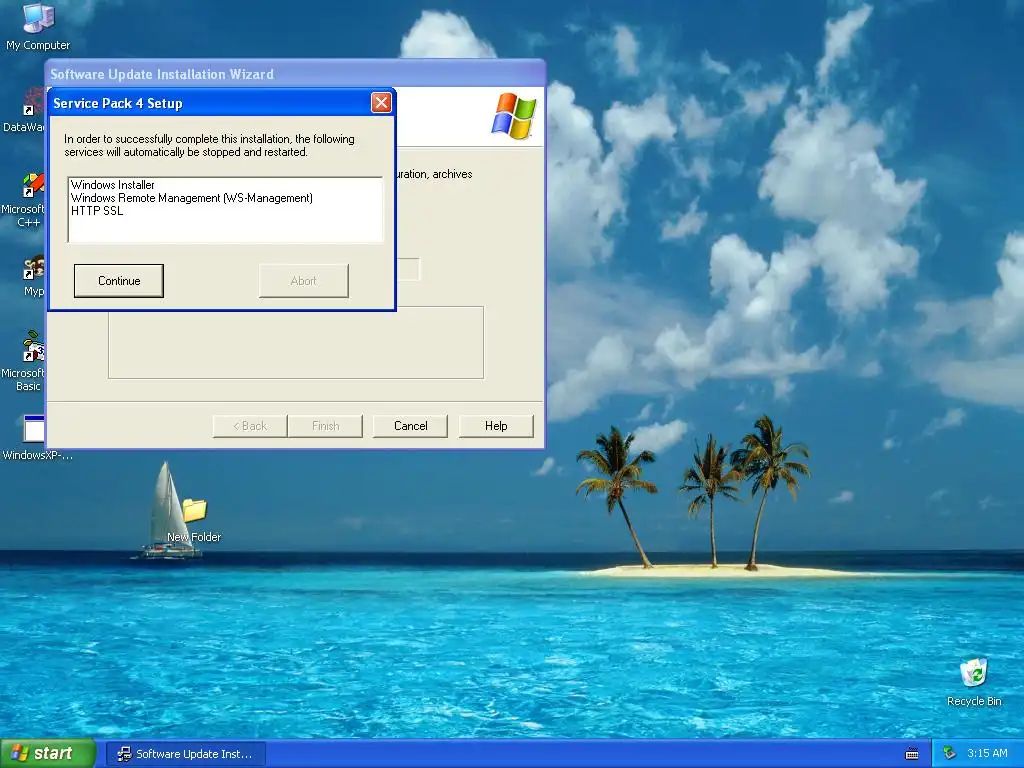Close the Service Pack 4 Setup dialog
The width and height of the screenshot is (1024, 768).
[381, 103]
